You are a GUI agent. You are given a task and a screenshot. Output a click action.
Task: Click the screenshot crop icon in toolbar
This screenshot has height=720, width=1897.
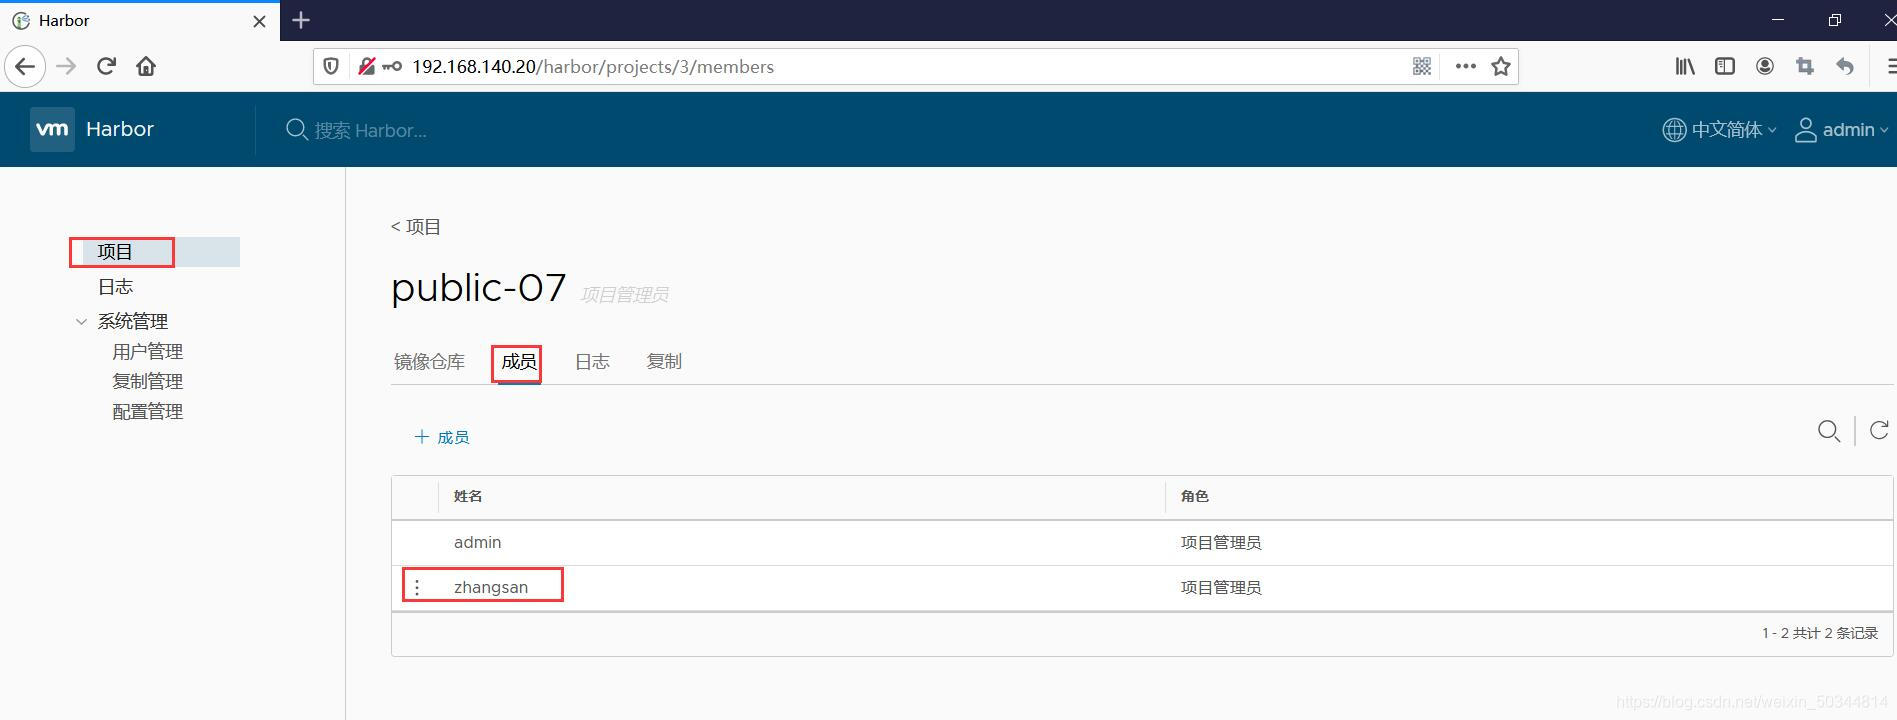(x=1805, y=67)
